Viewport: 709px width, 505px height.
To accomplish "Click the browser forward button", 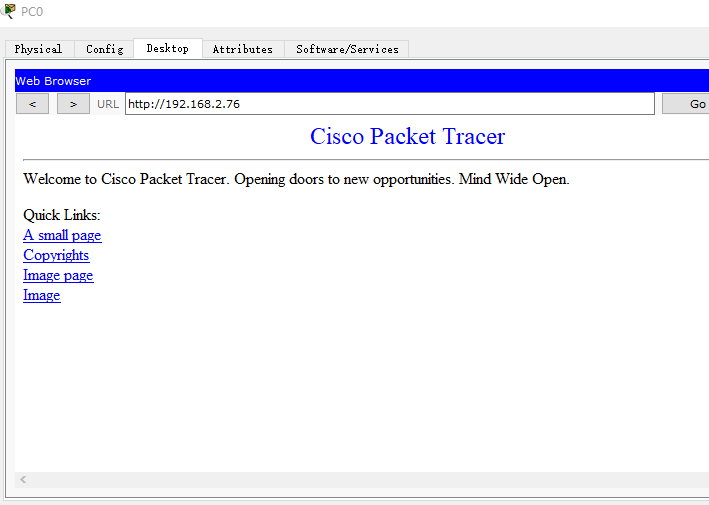I will [73, 104].
